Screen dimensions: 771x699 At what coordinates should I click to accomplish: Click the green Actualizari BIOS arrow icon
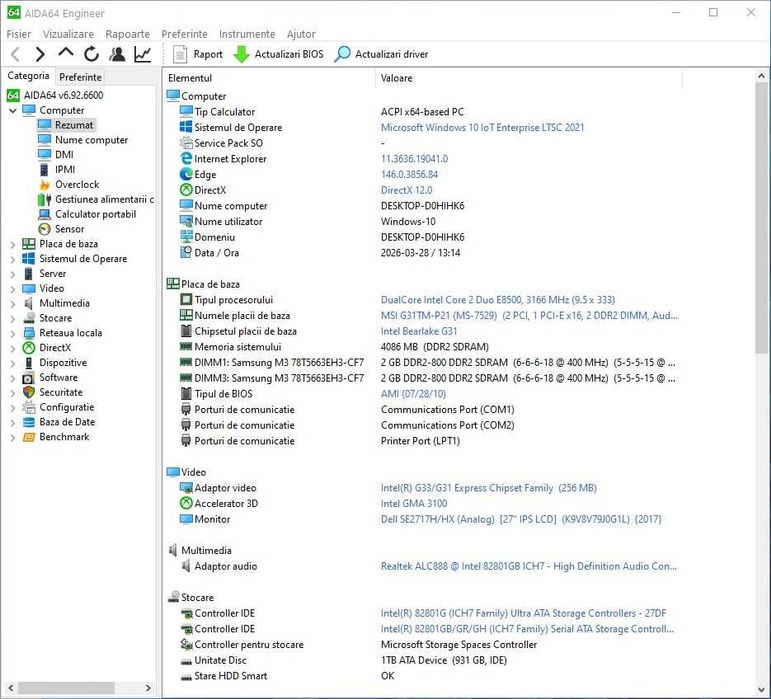241,54
